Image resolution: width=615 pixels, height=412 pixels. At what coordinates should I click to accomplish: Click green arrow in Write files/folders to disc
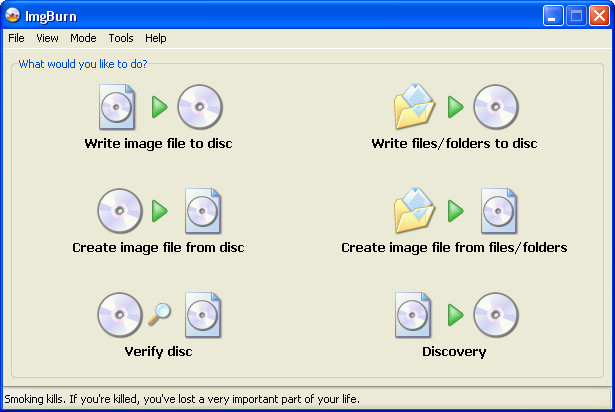[x=455, y=107]
